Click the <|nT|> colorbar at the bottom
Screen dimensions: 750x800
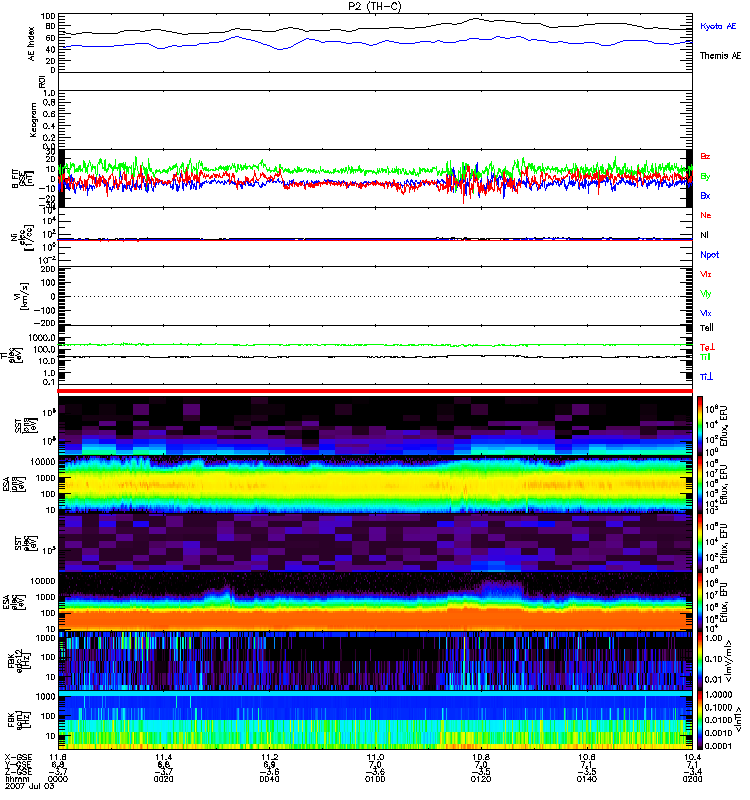click(700, 720)
